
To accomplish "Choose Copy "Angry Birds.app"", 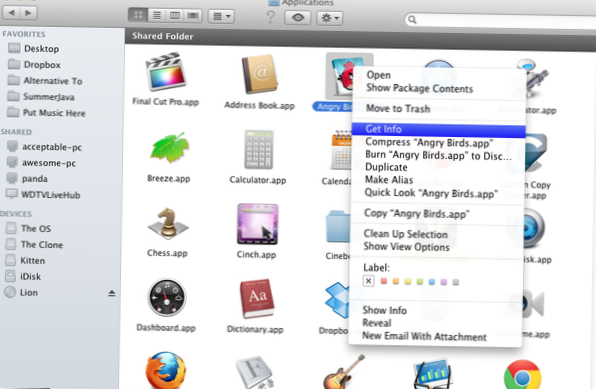I will [416, 213].
